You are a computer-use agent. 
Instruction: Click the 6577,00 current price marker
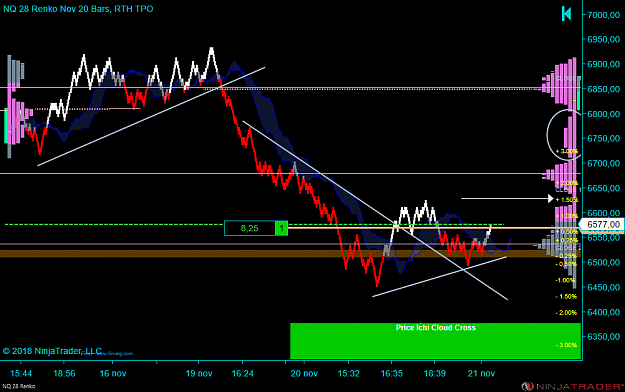[602, 225]
